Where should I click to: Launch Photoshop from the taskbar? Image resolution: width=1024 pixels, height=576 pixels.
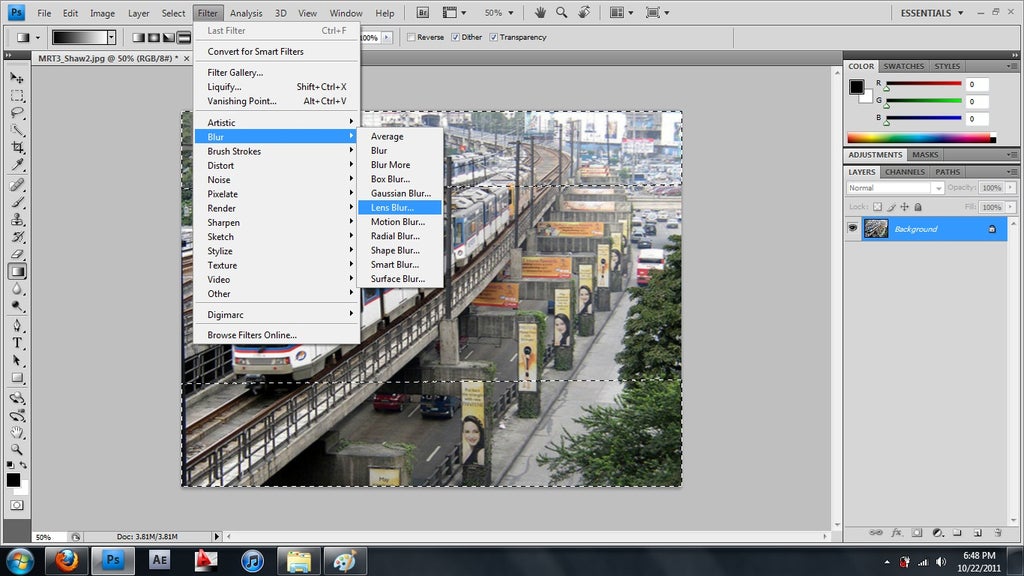[x=112, y=560]
